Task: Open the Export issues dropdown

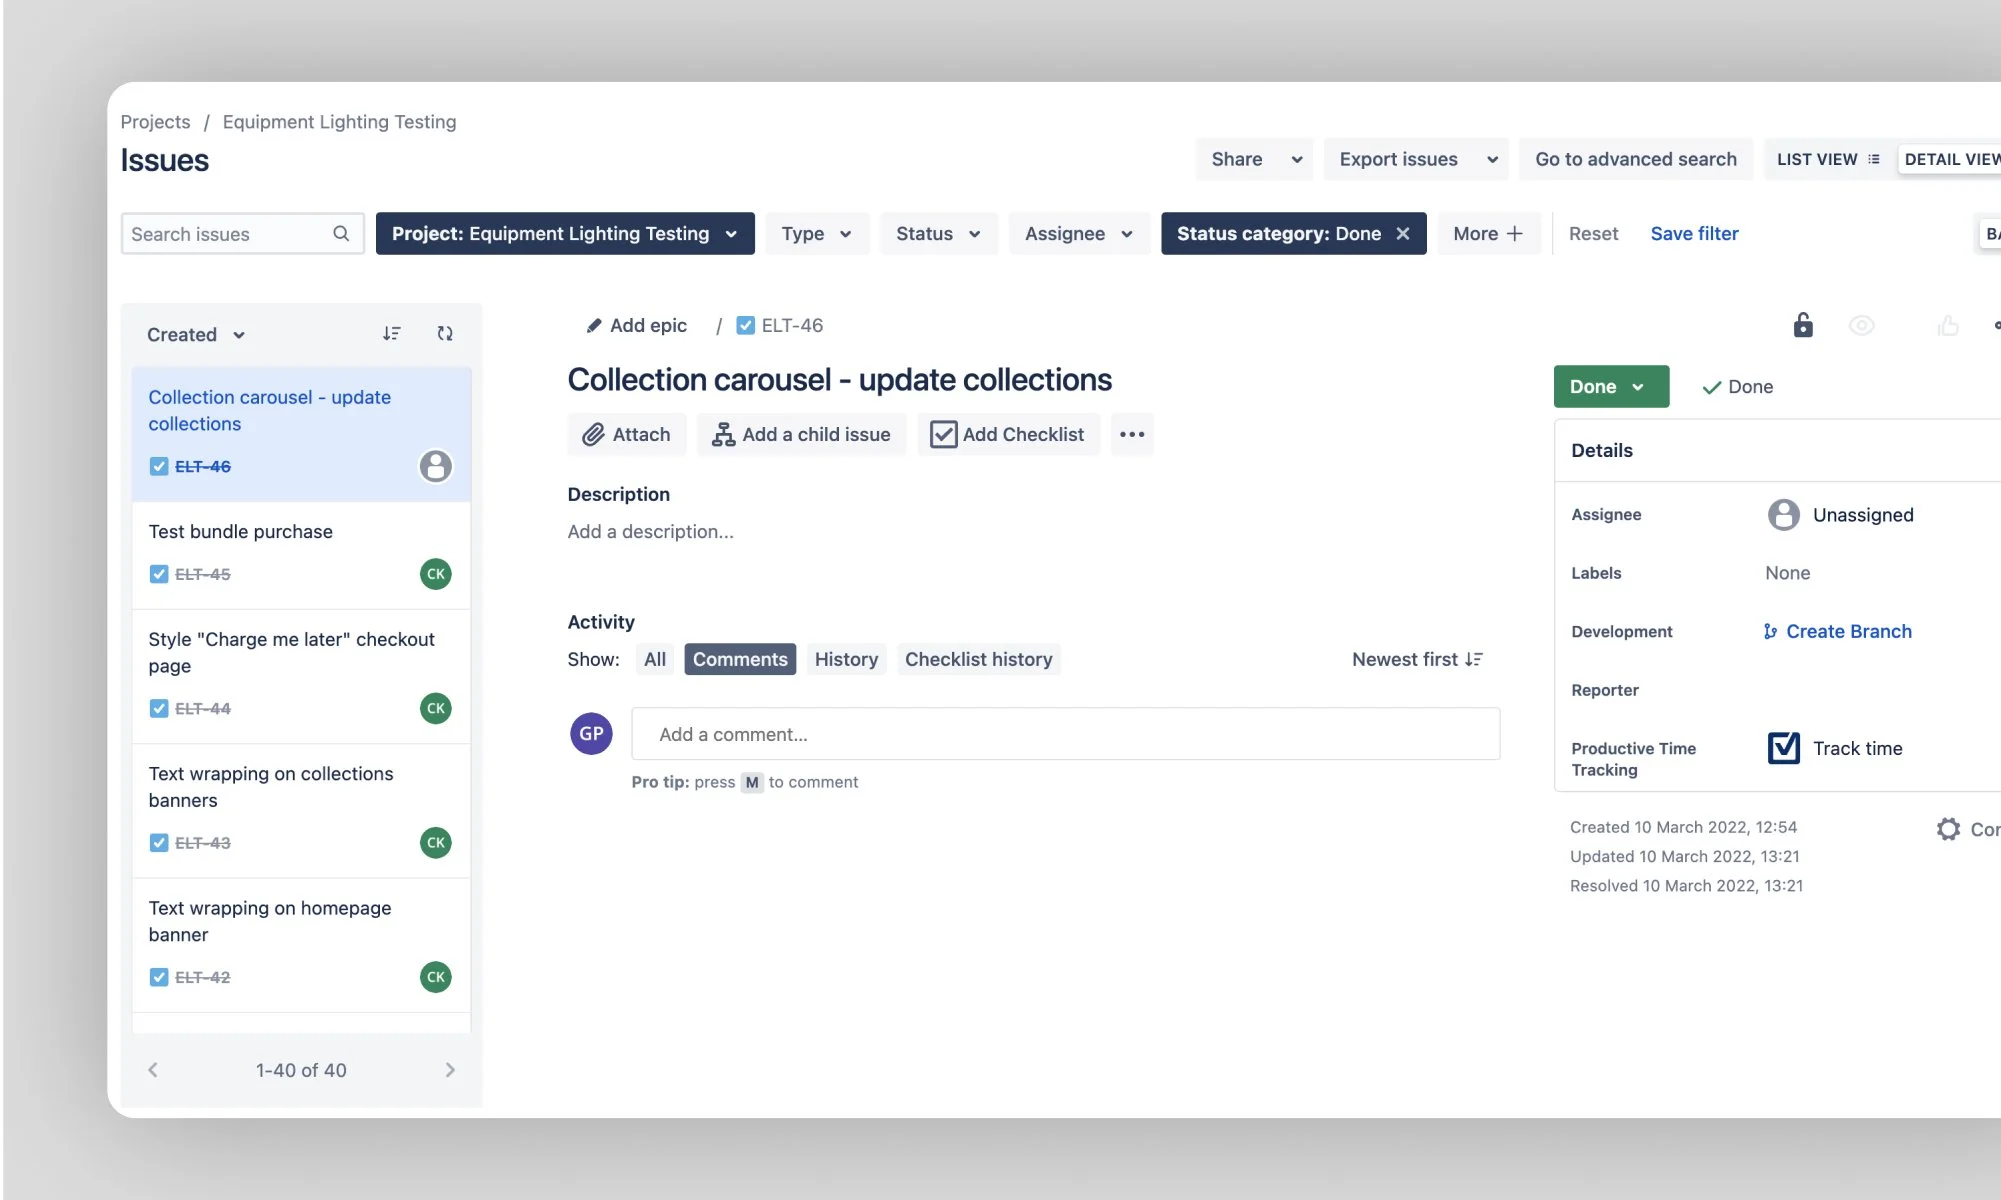Action: tap(1416, 159)
